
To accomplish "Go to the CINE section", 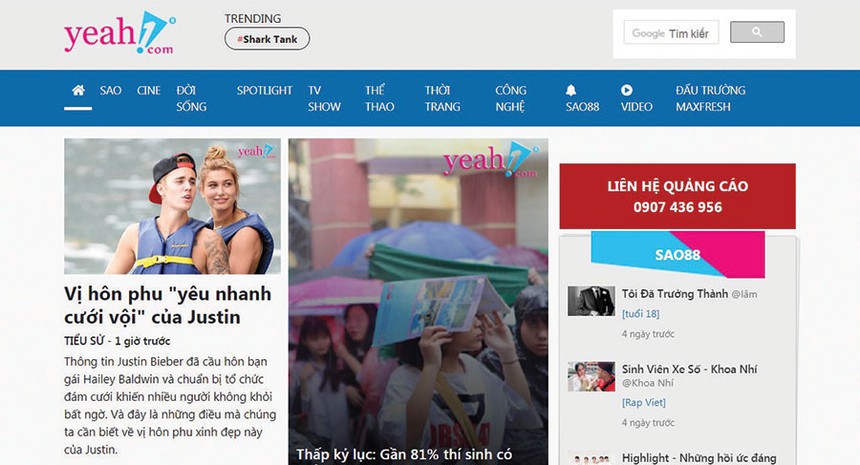I will (x=148, y=90).
